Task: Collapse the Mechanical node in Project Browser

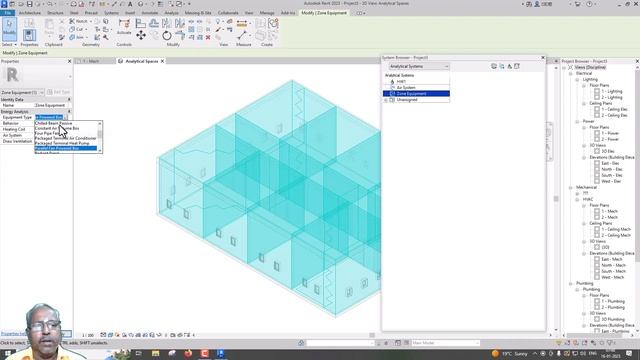Action: [x=571, y=188]
